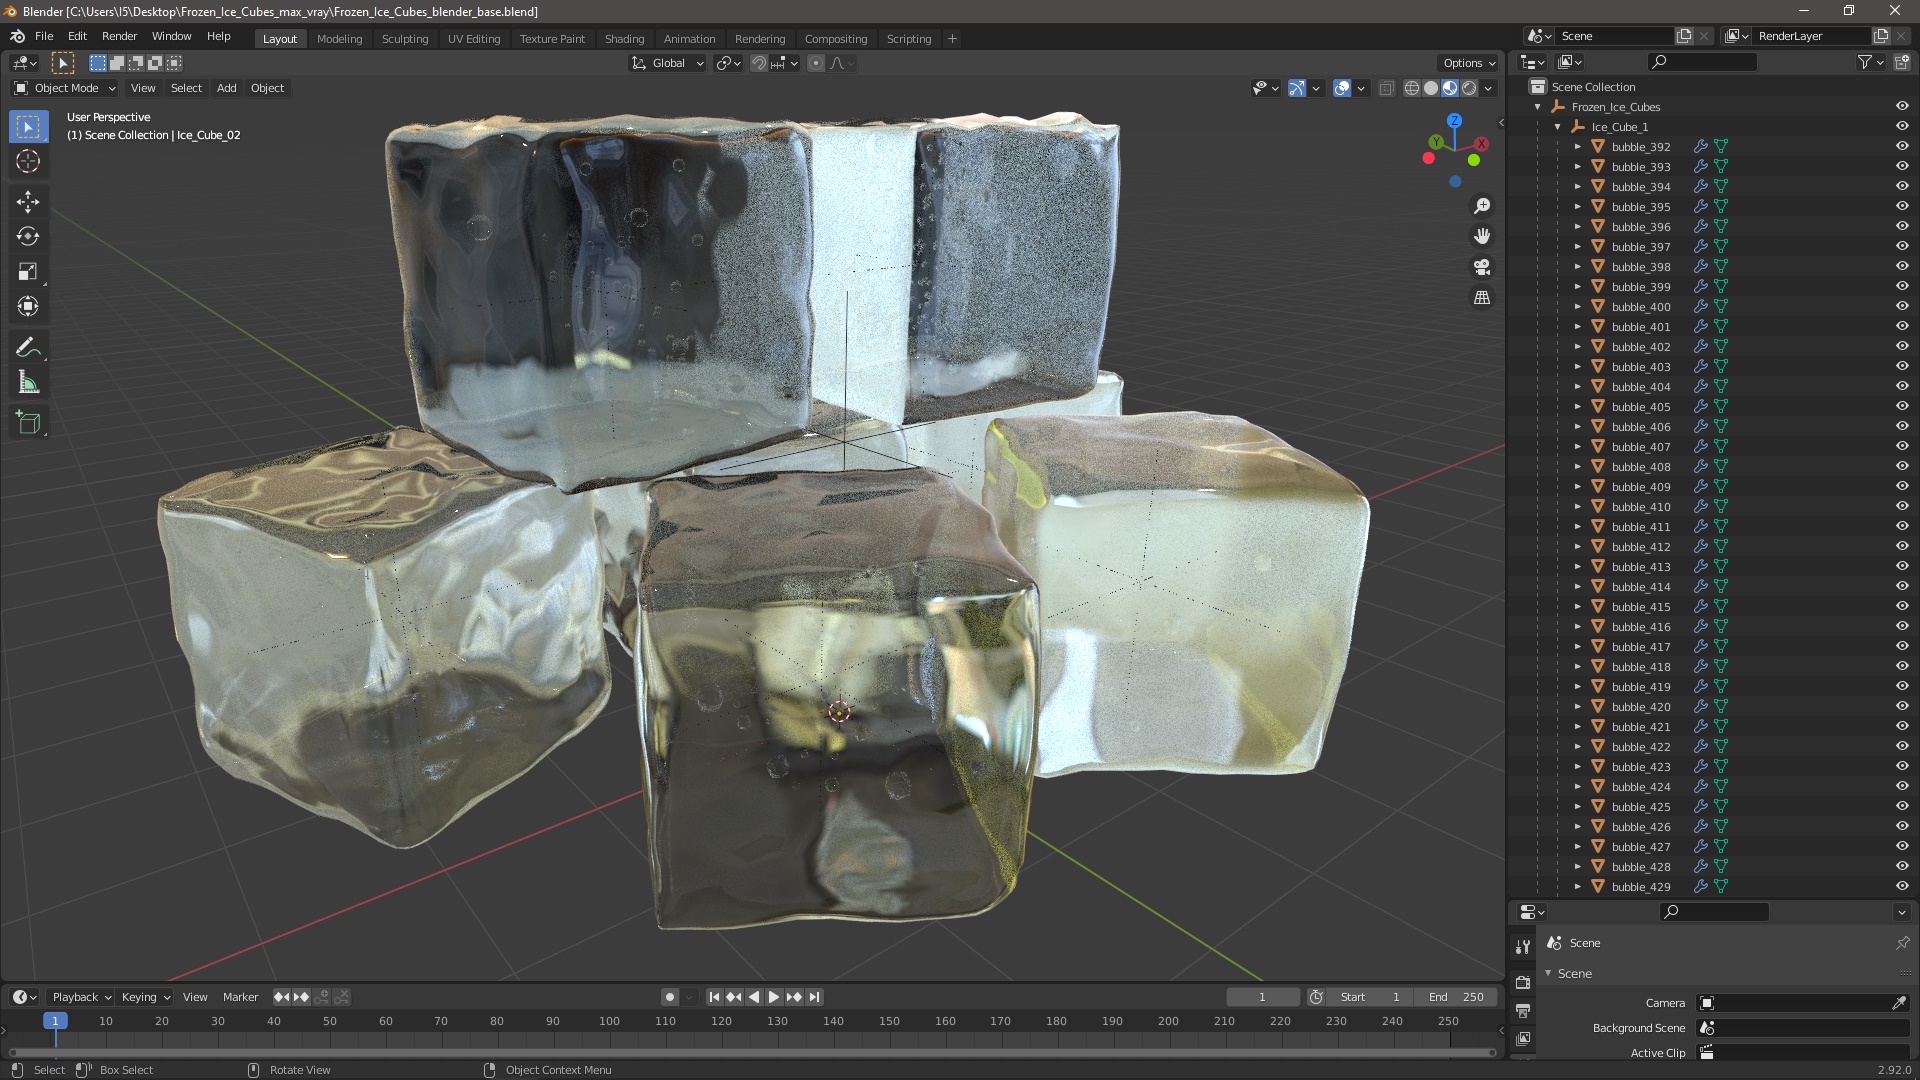Open the Options dropdown
Screen dimensions: 1920x1080
tap(1468, 63)
